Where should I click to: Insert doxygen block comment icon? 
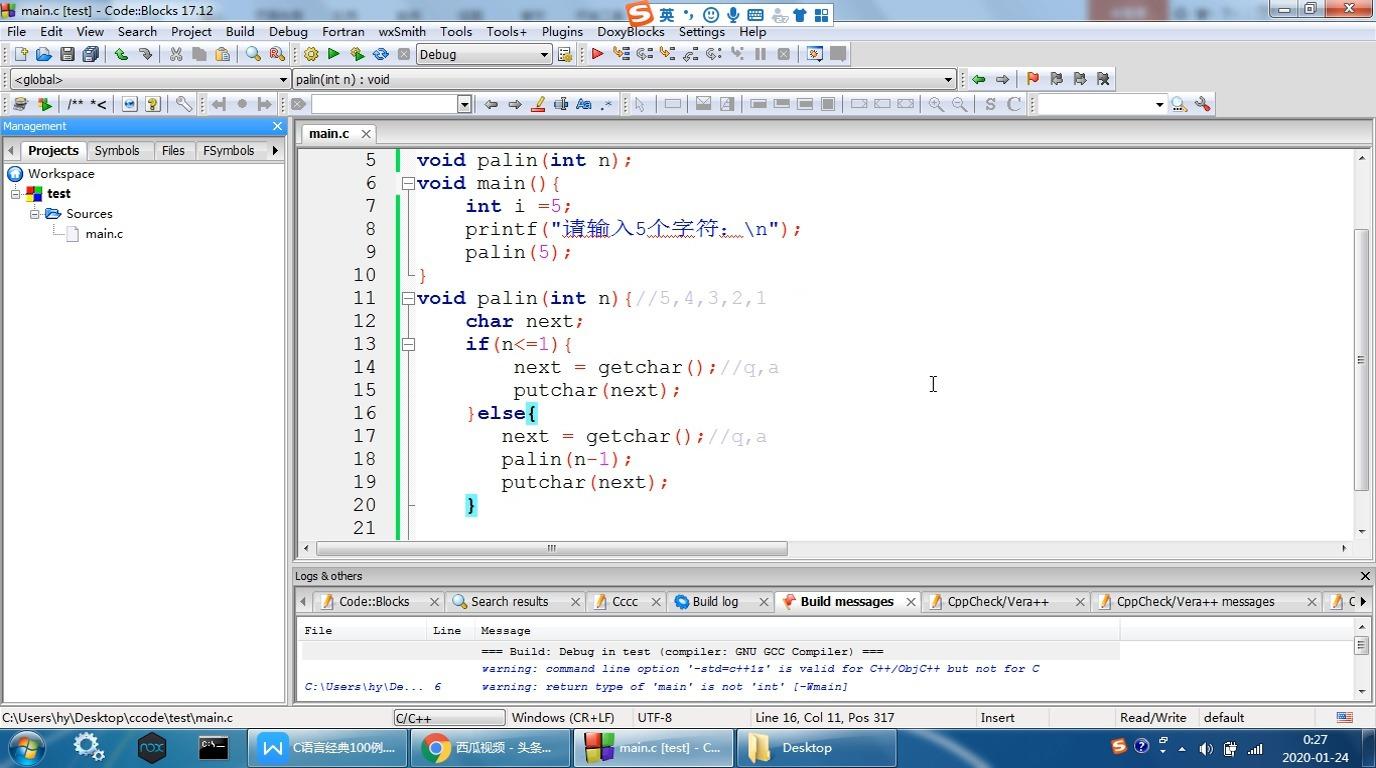(76, 104)
